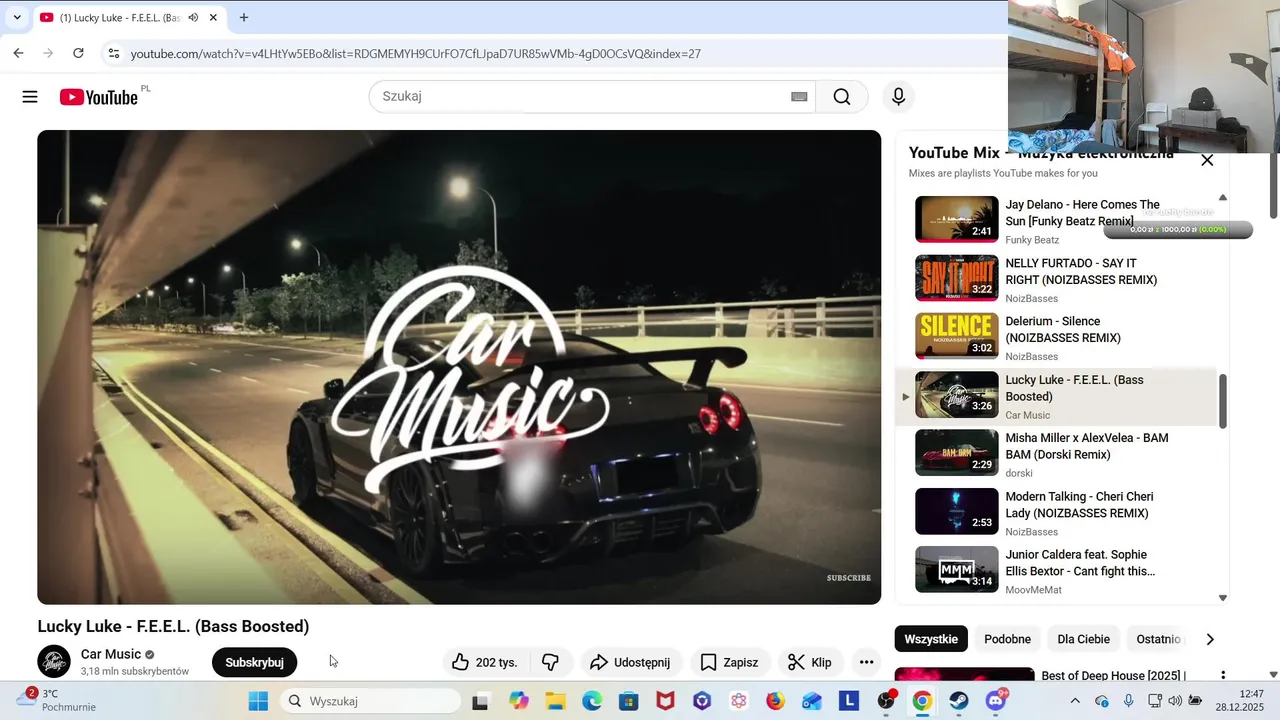Reload the page in Chrome
Image resolution: width=1280 pixels, height=720 pixels.
point(78,53)
